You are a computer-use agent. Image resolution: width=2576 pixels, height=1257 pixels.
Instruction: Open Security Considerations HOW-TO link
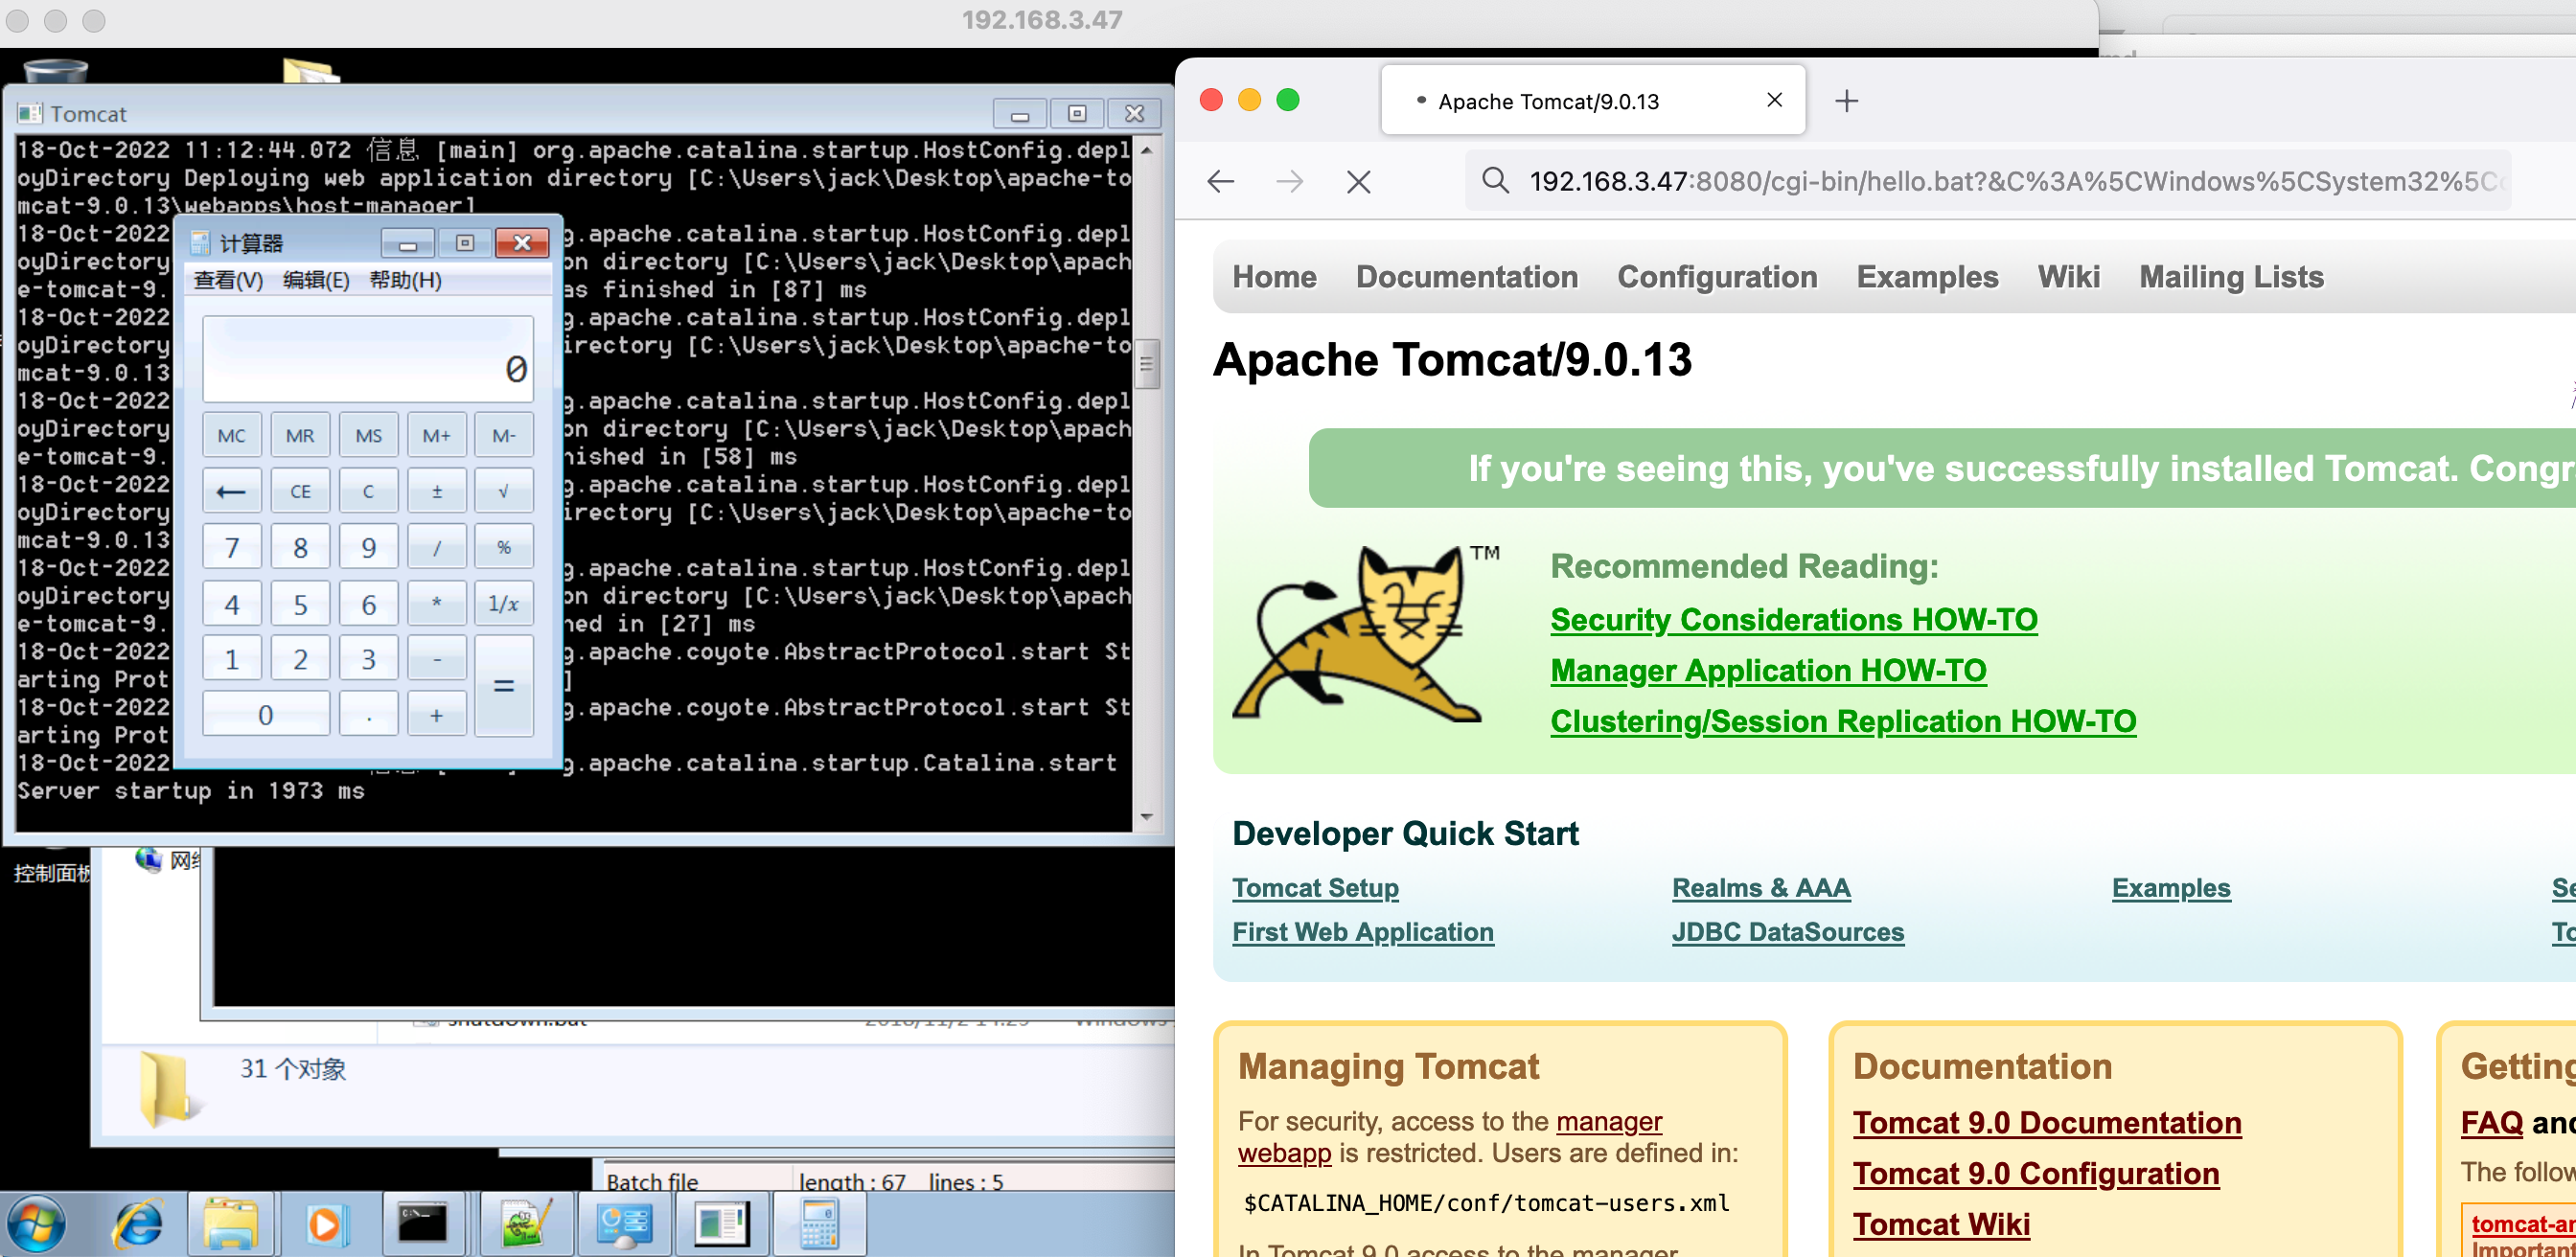pyautogui.click(x=1793, y=619)
